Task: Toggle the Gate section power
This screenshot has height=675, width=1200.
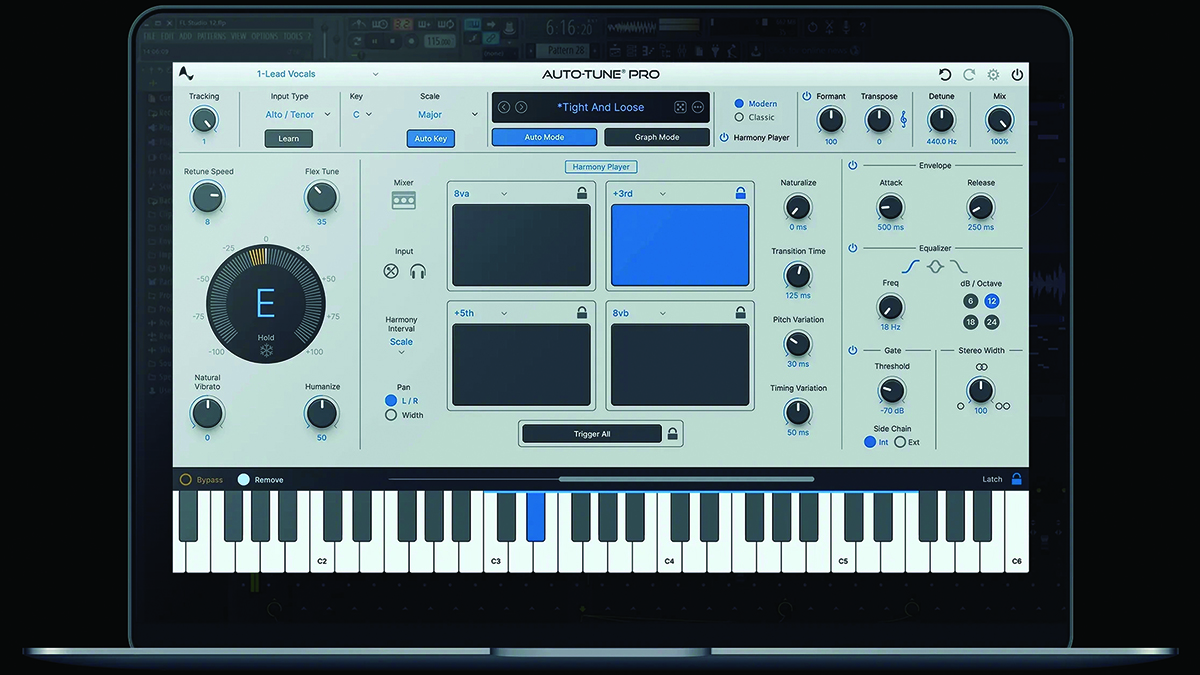Action: coord(853,350)
